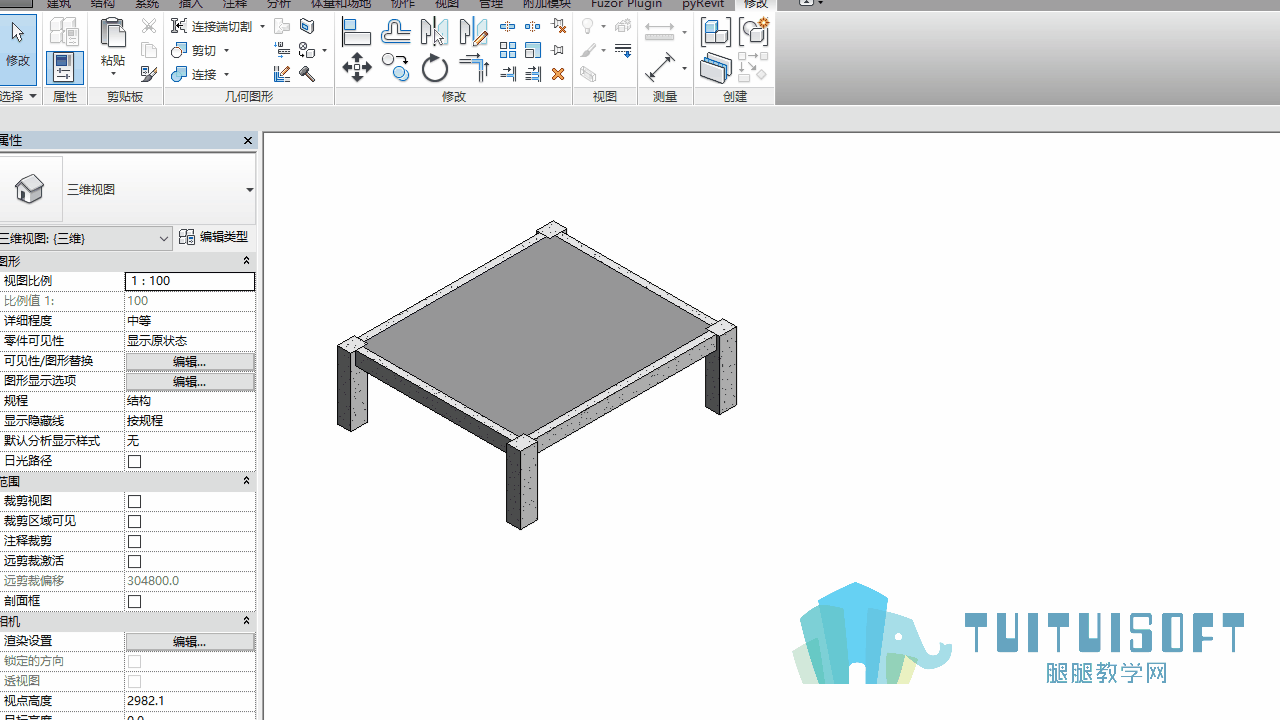Image resolution: width=1280 pixels, height=720 pixels.
Task: Open the 三维视图 type selector dropdown
Action: 249,190
